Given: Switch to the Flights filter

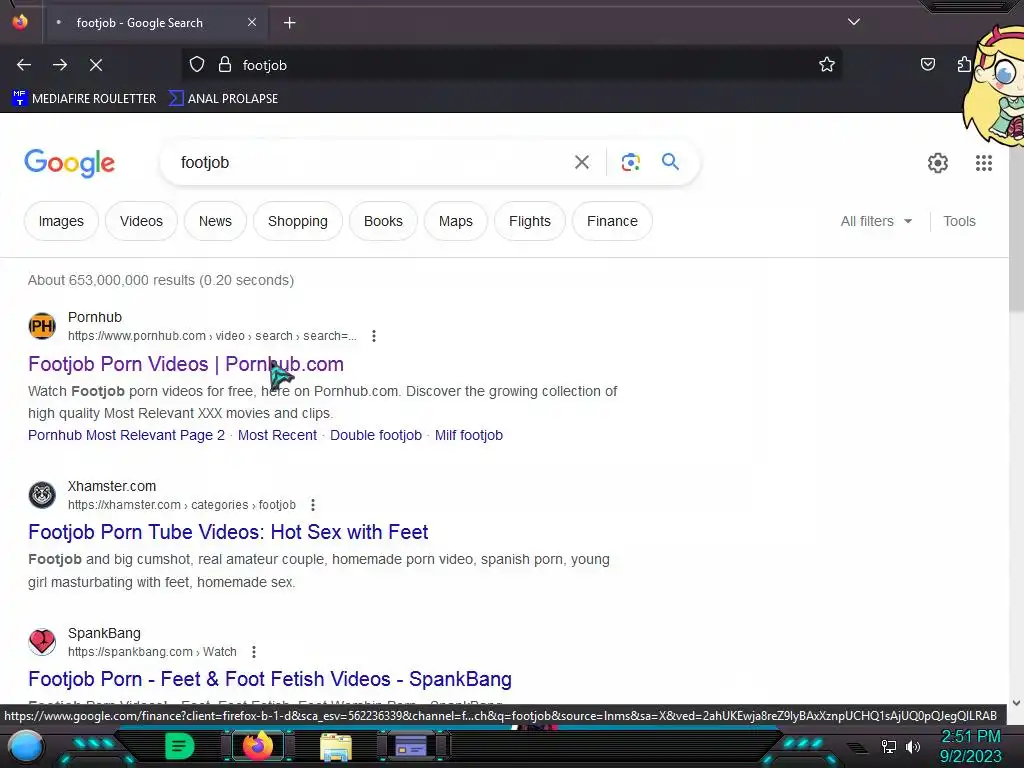Looking at the screenshot, I should (530, 221).
